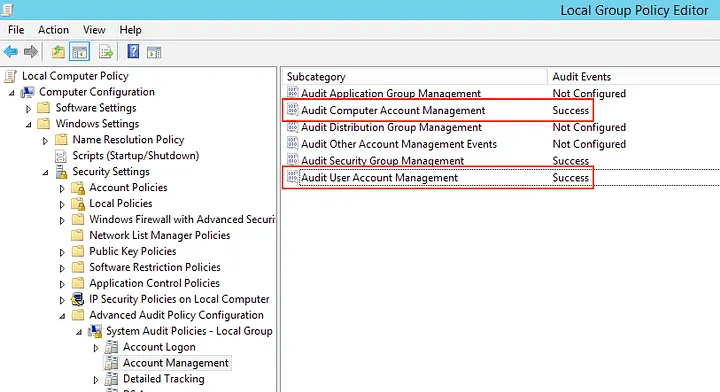Expand the Account Logon node arrow
The image size is (720, 392).
[x=96, y=348]
